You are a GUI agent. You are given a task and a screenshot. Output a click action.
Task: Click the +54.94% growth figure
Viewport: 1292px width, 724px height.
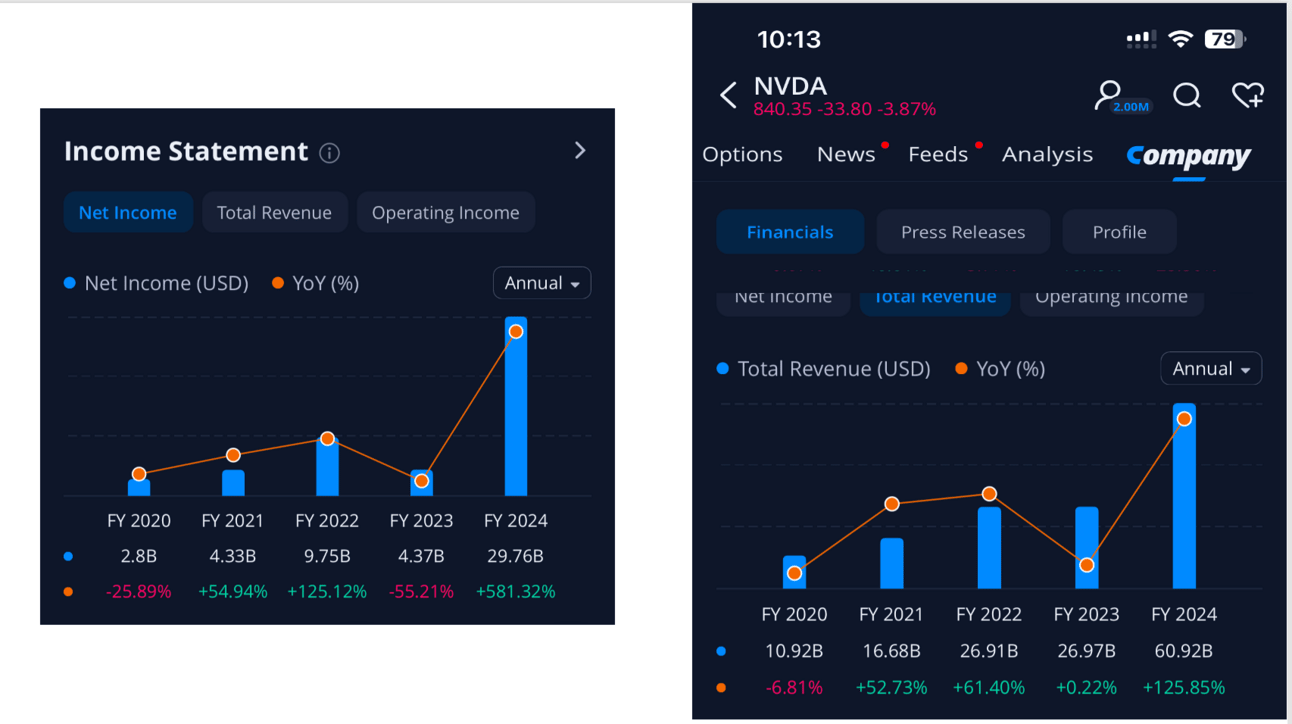click(x=233, y=592)
